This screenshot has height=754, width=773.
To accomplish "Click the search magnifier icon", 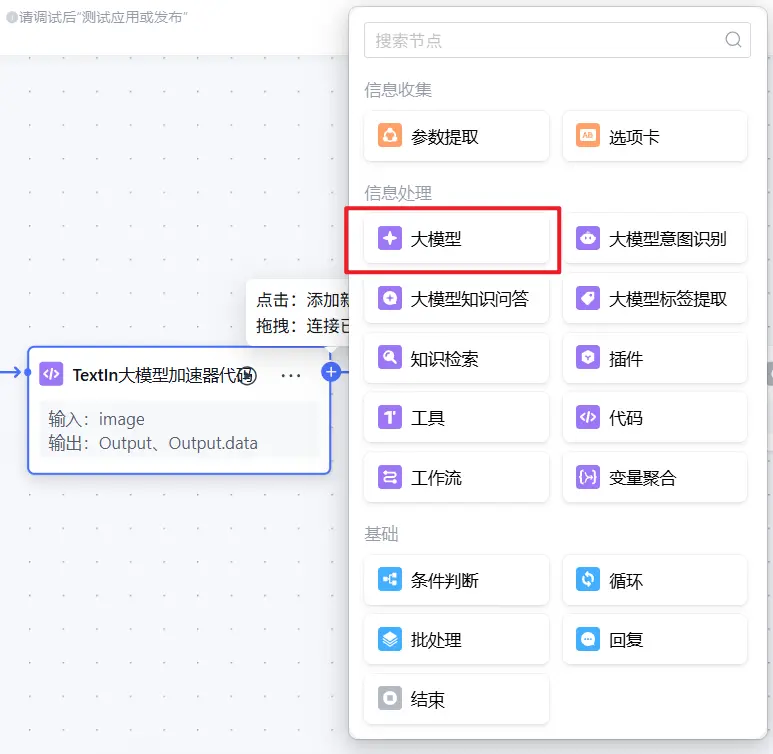I will click(733, 39).
